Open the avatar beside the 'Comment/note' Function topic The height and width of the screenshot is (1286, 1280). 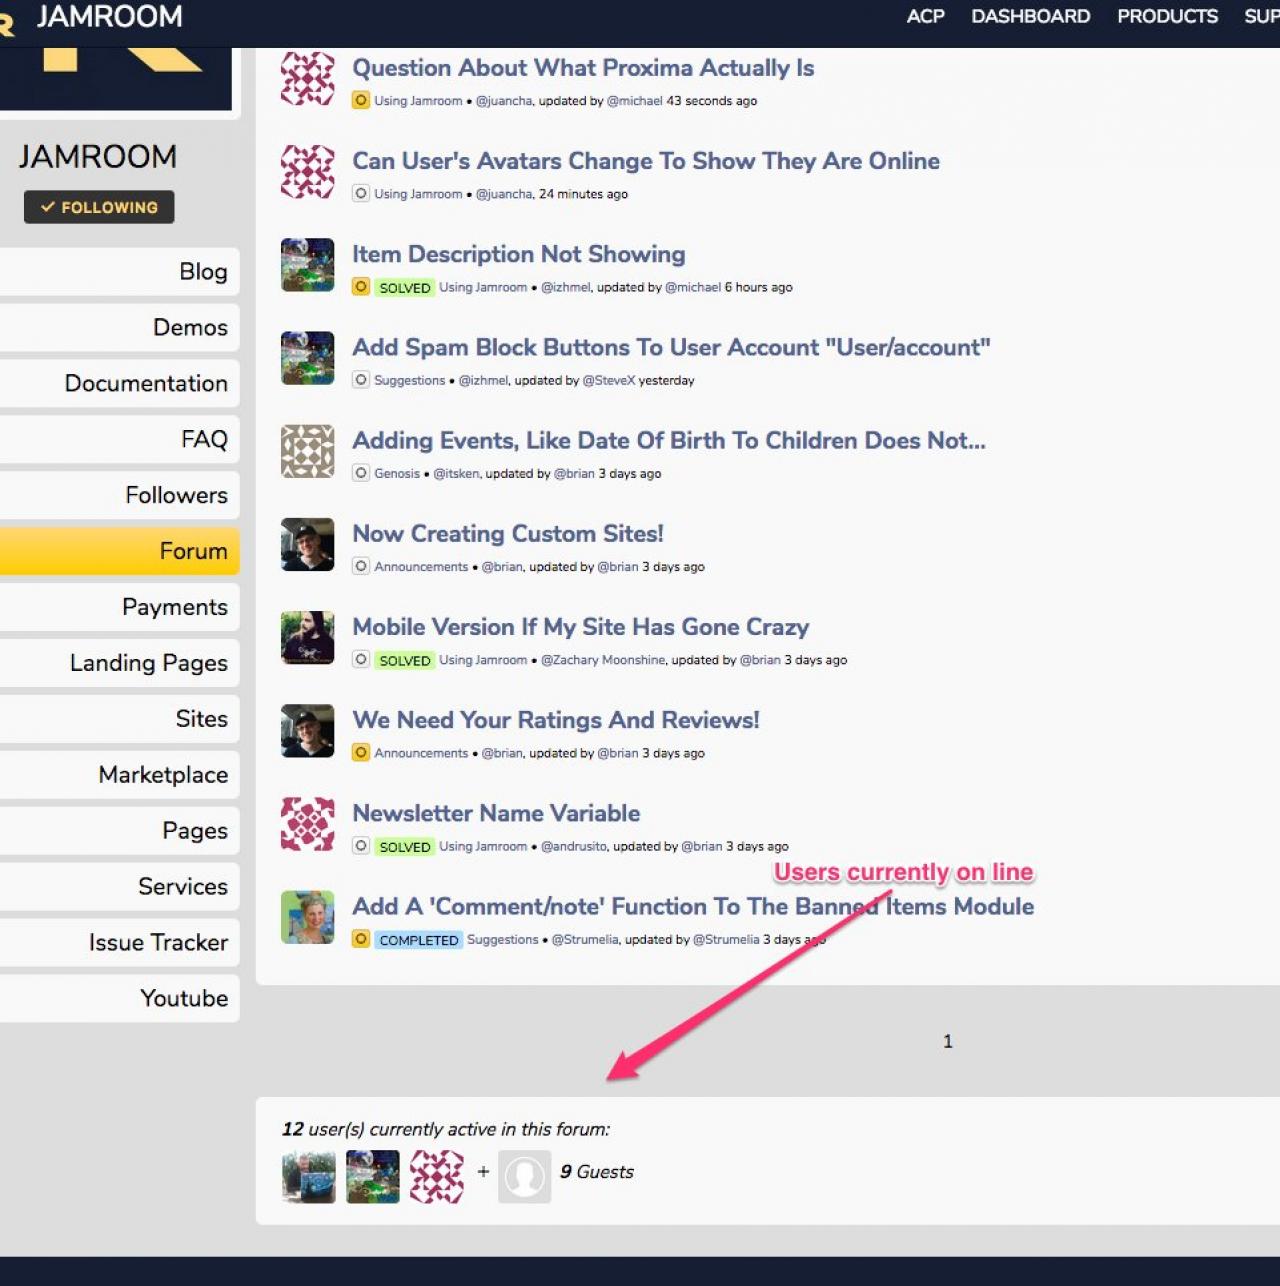pyautogui.click(x=308, y=917)
